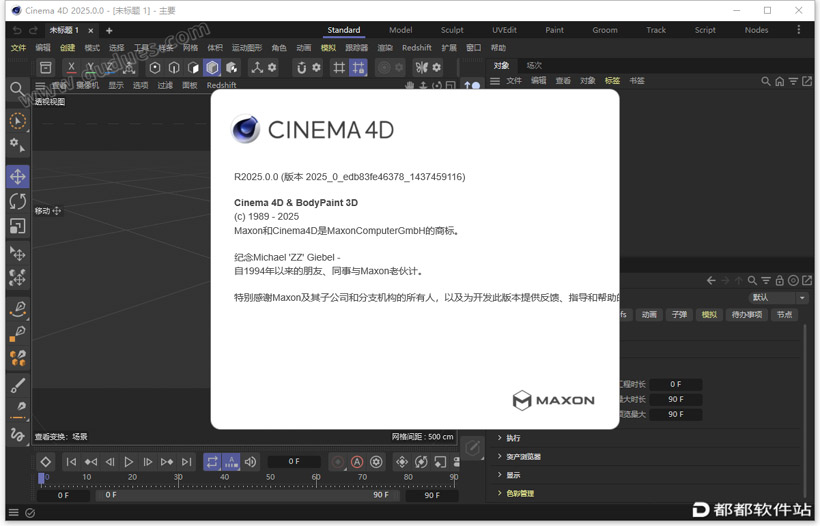This screenshot has height=526, width=820.
Task: Add a new document tab with plus
Action: [x=109, y=30]
